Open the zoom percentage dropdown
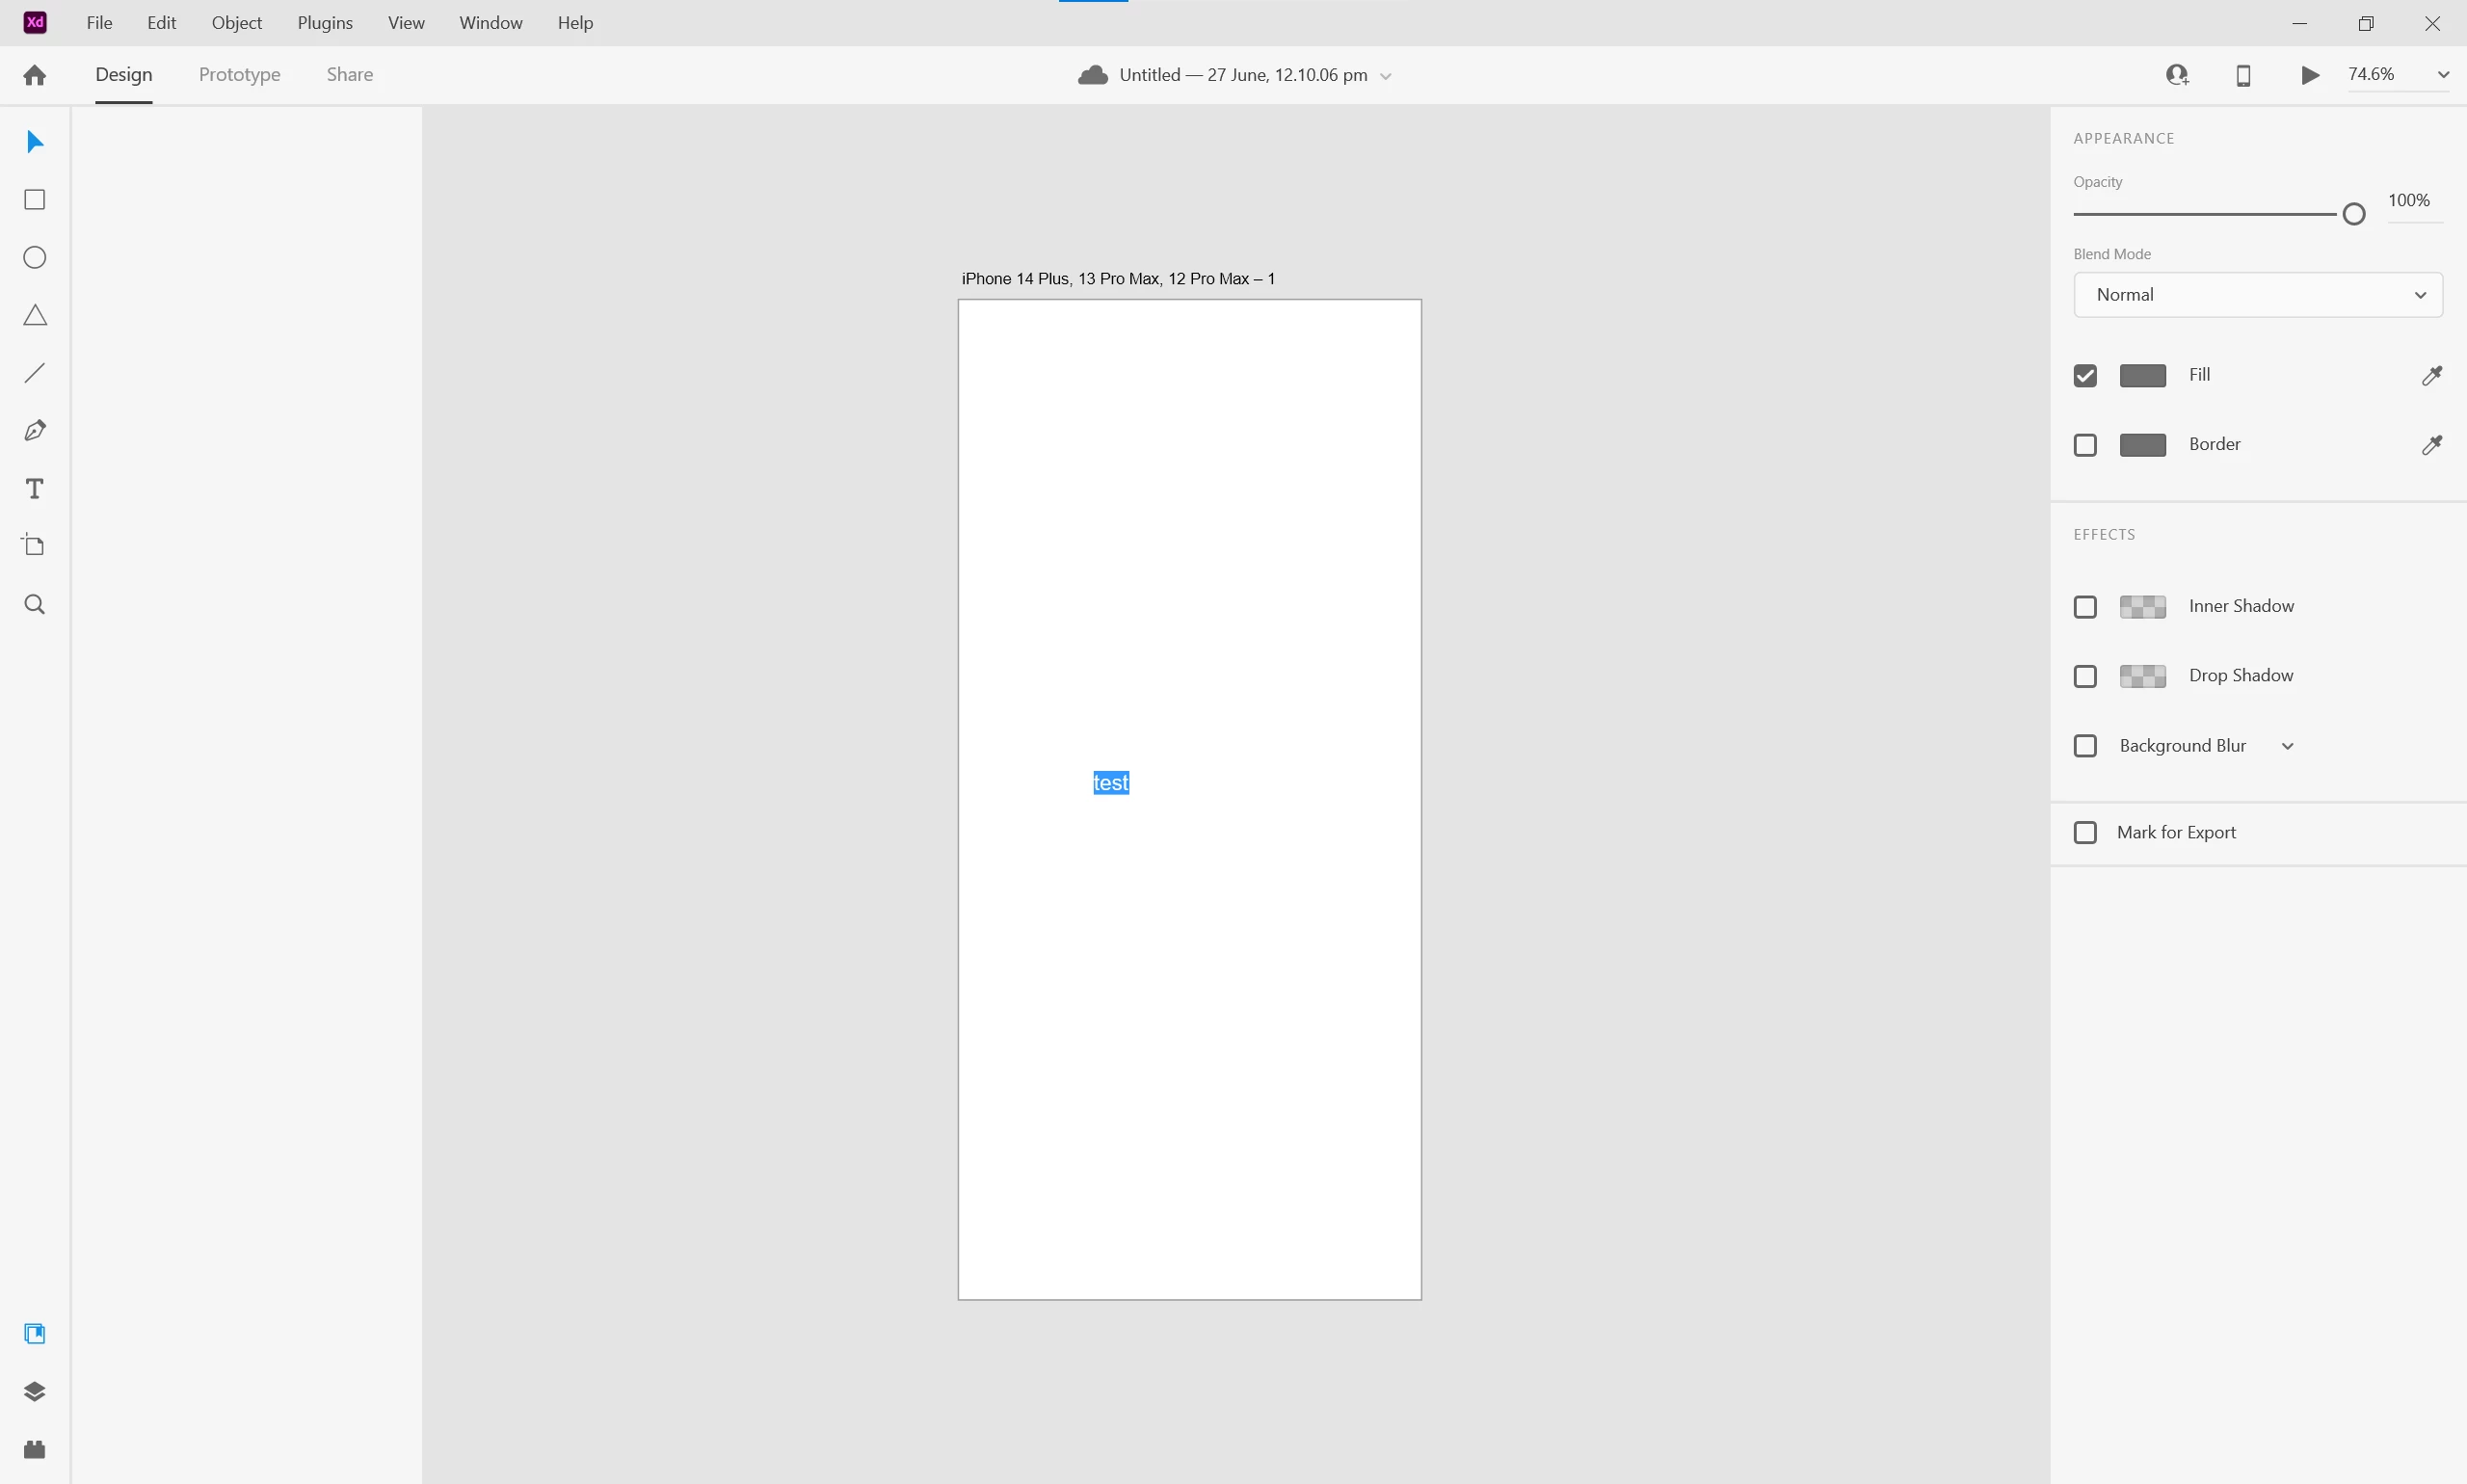The image size is (2467, 1484). click(x=2442, y=75)
